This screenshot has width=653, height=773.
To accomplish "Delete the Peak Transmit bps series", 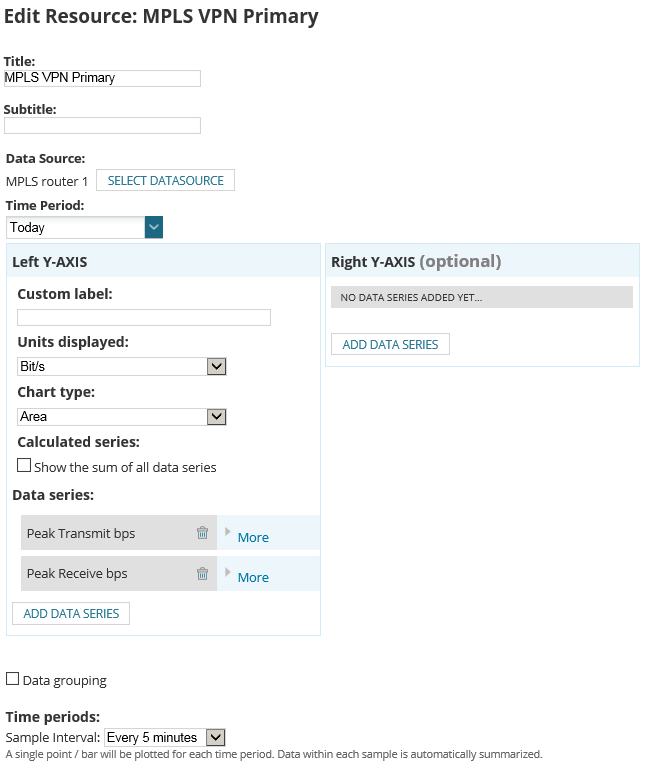I will pyautogui.click(x=202, y=532).
